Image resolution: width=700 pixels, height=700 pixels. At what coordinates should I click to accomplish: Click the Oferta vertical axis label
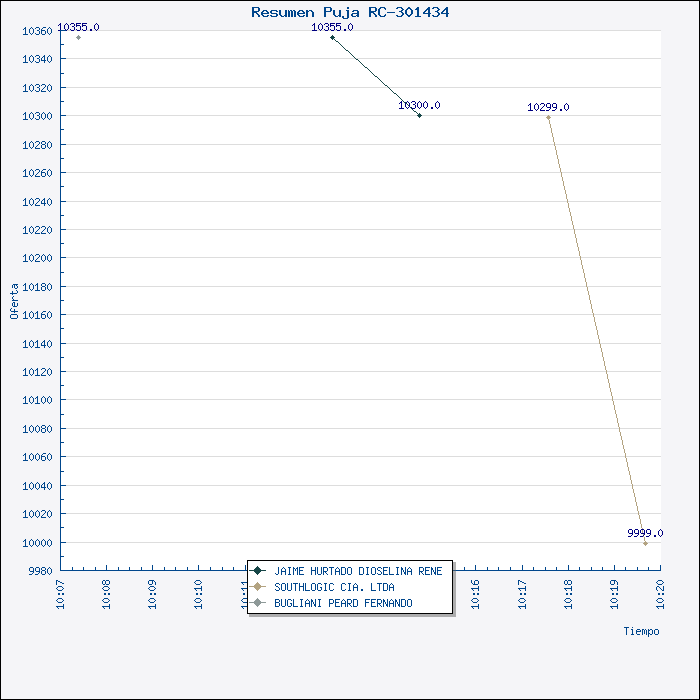tap(14, 300)
